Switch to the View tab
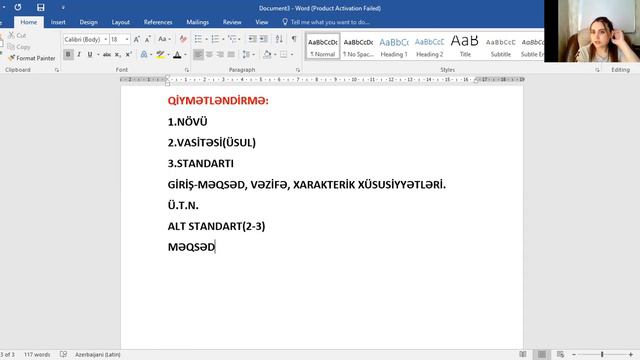 262,22
